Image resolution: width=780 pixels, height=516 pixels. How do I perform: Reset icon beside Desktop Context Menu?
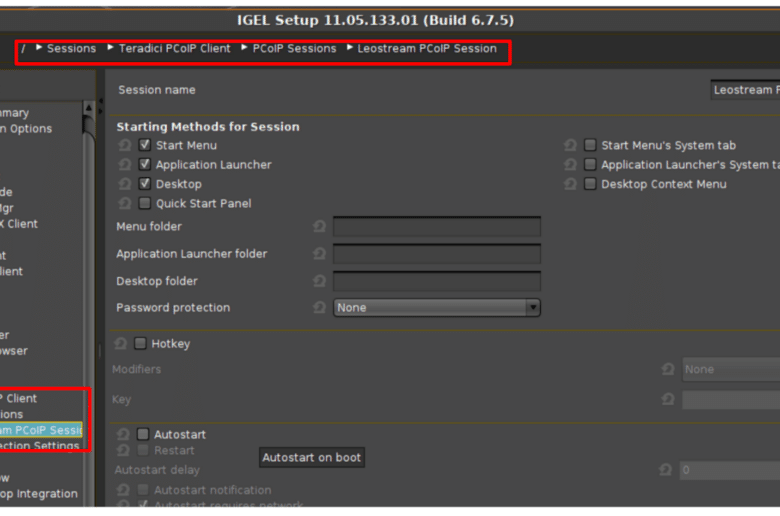click(x=570, y=184)
